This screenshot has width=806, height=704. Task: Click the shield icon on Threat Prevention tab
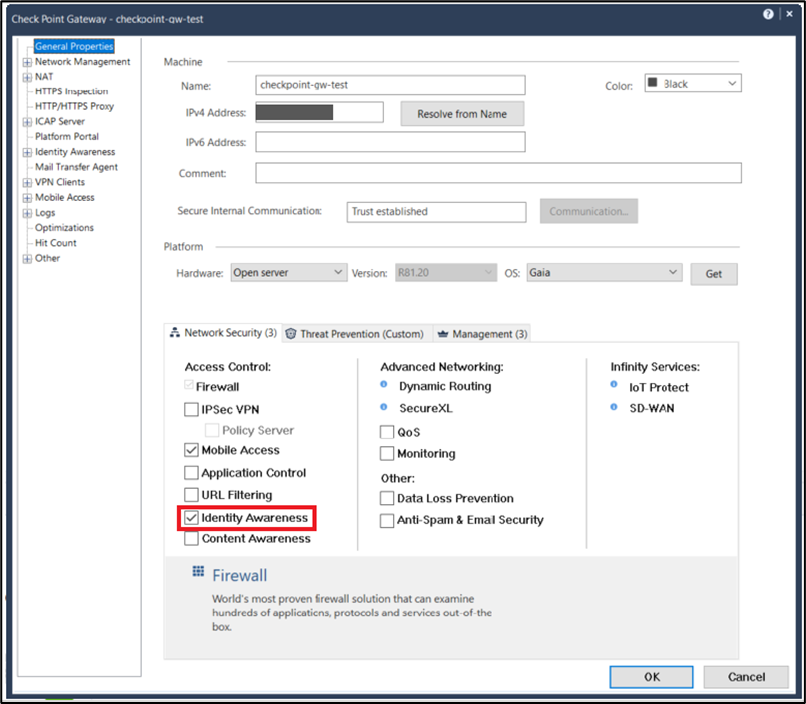pyautogui.click(x=291, y=334)
